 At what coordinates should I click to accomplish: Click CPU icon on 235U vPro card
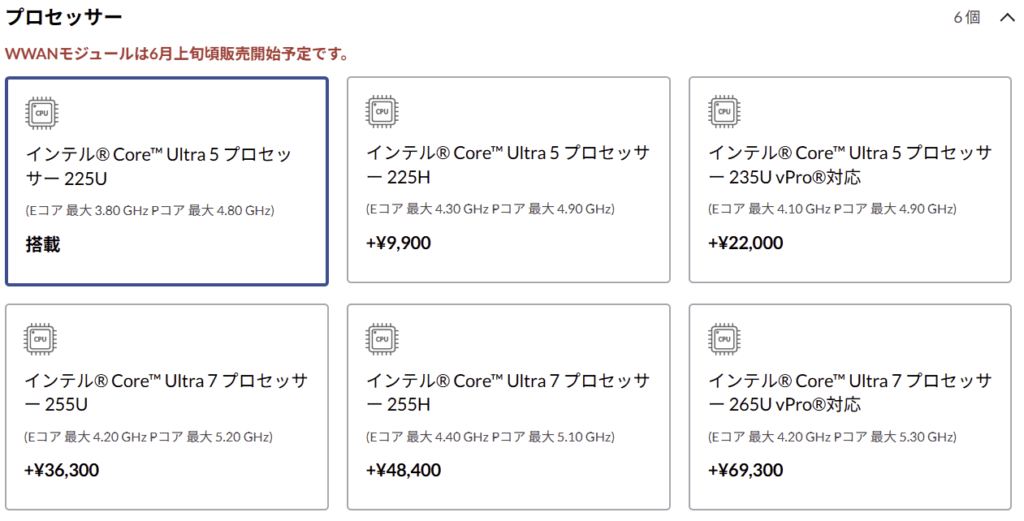pyautogui.click(x=724, y=112)
